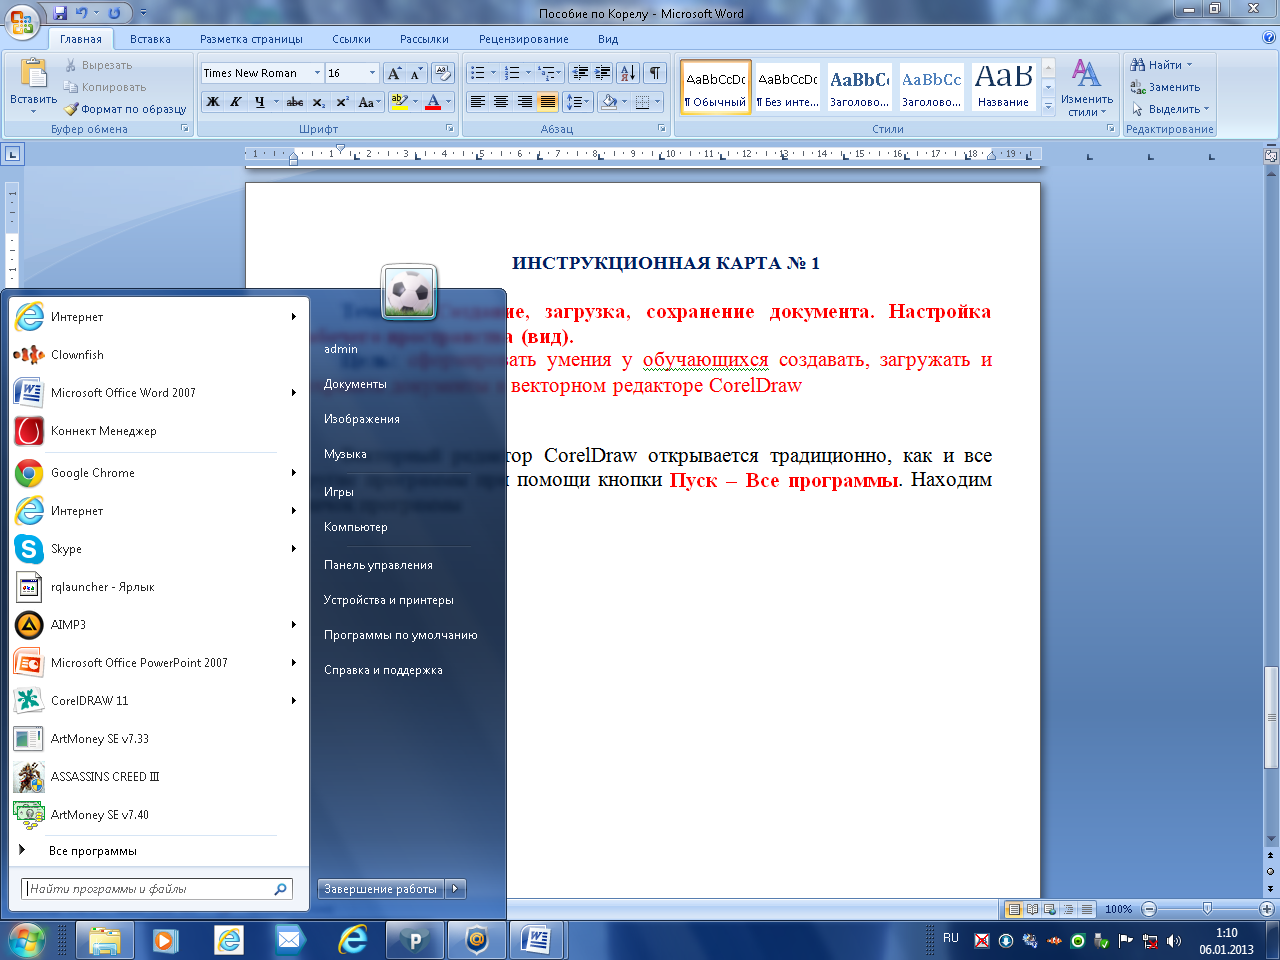The image size is (1280, 960).
Task: Open the Рассылки ribbon tab
Action: (424, 39)
